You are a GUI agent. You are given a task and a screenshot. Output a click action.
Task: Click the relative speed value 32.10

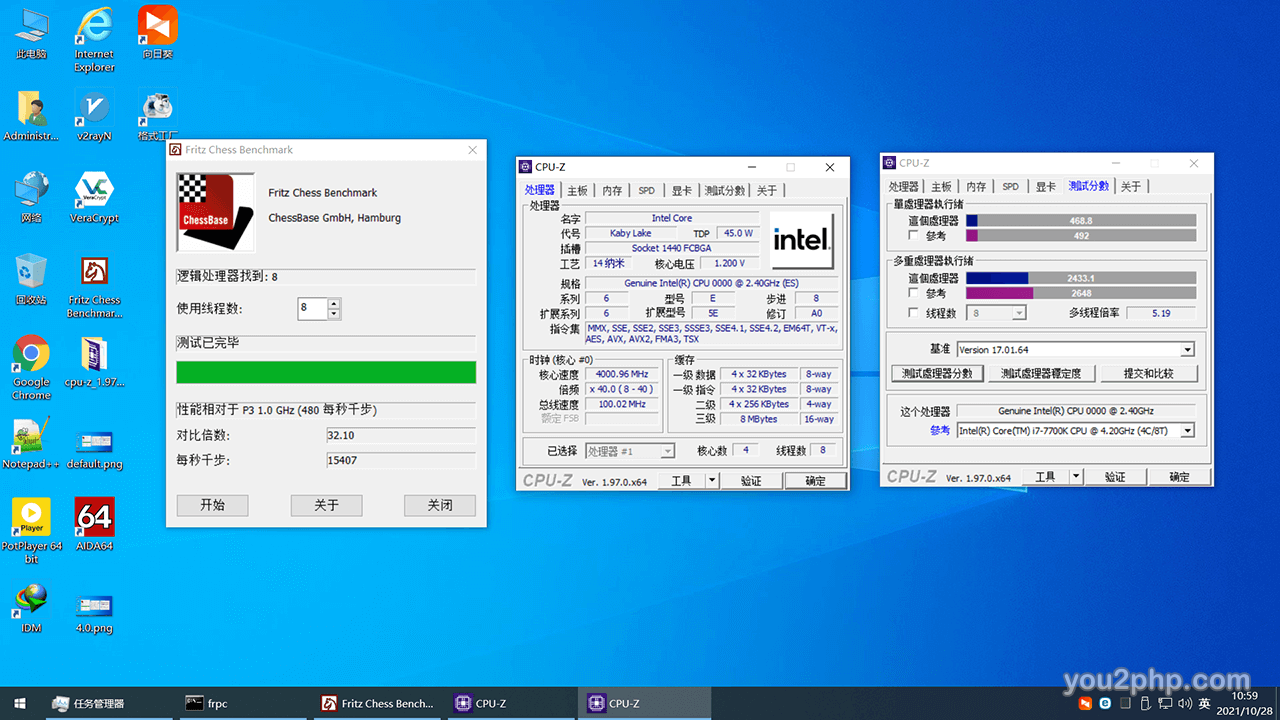401,436
